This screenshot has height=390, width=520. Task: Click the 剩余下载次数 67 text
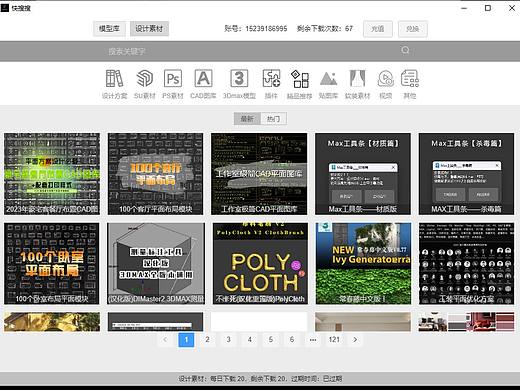(x=325, y=29)
